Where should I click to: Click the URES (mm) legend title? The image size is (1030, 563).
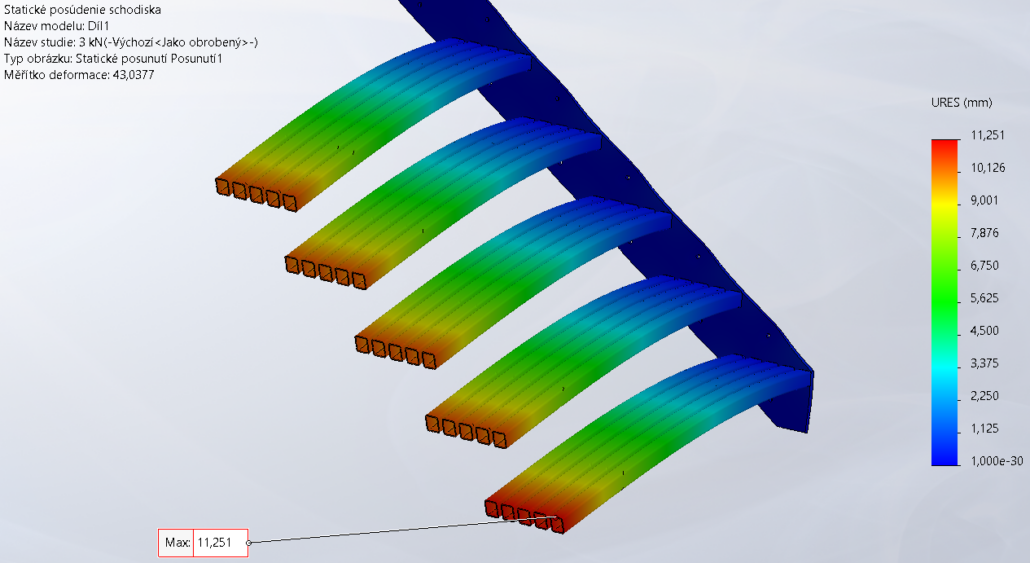click(x=961, y=102)
